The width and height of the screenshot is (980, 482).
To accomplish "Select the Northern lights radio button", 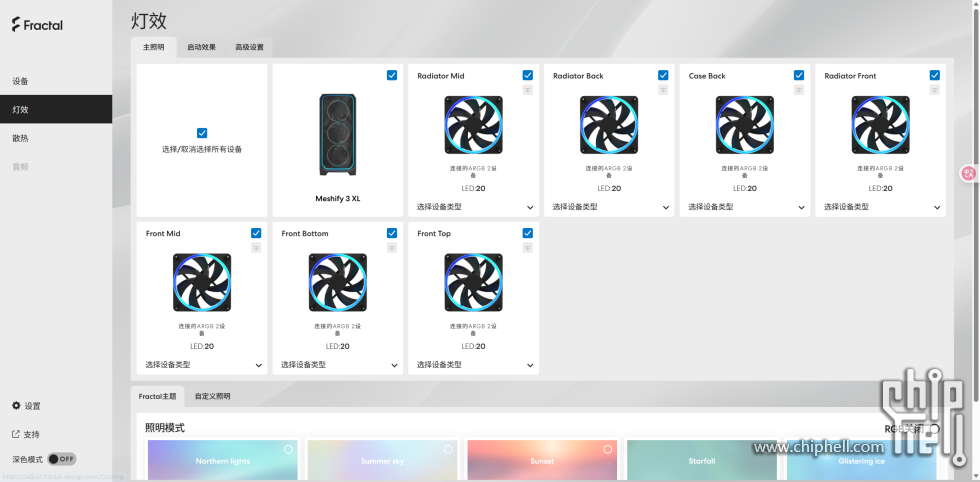I will point(288,449).
